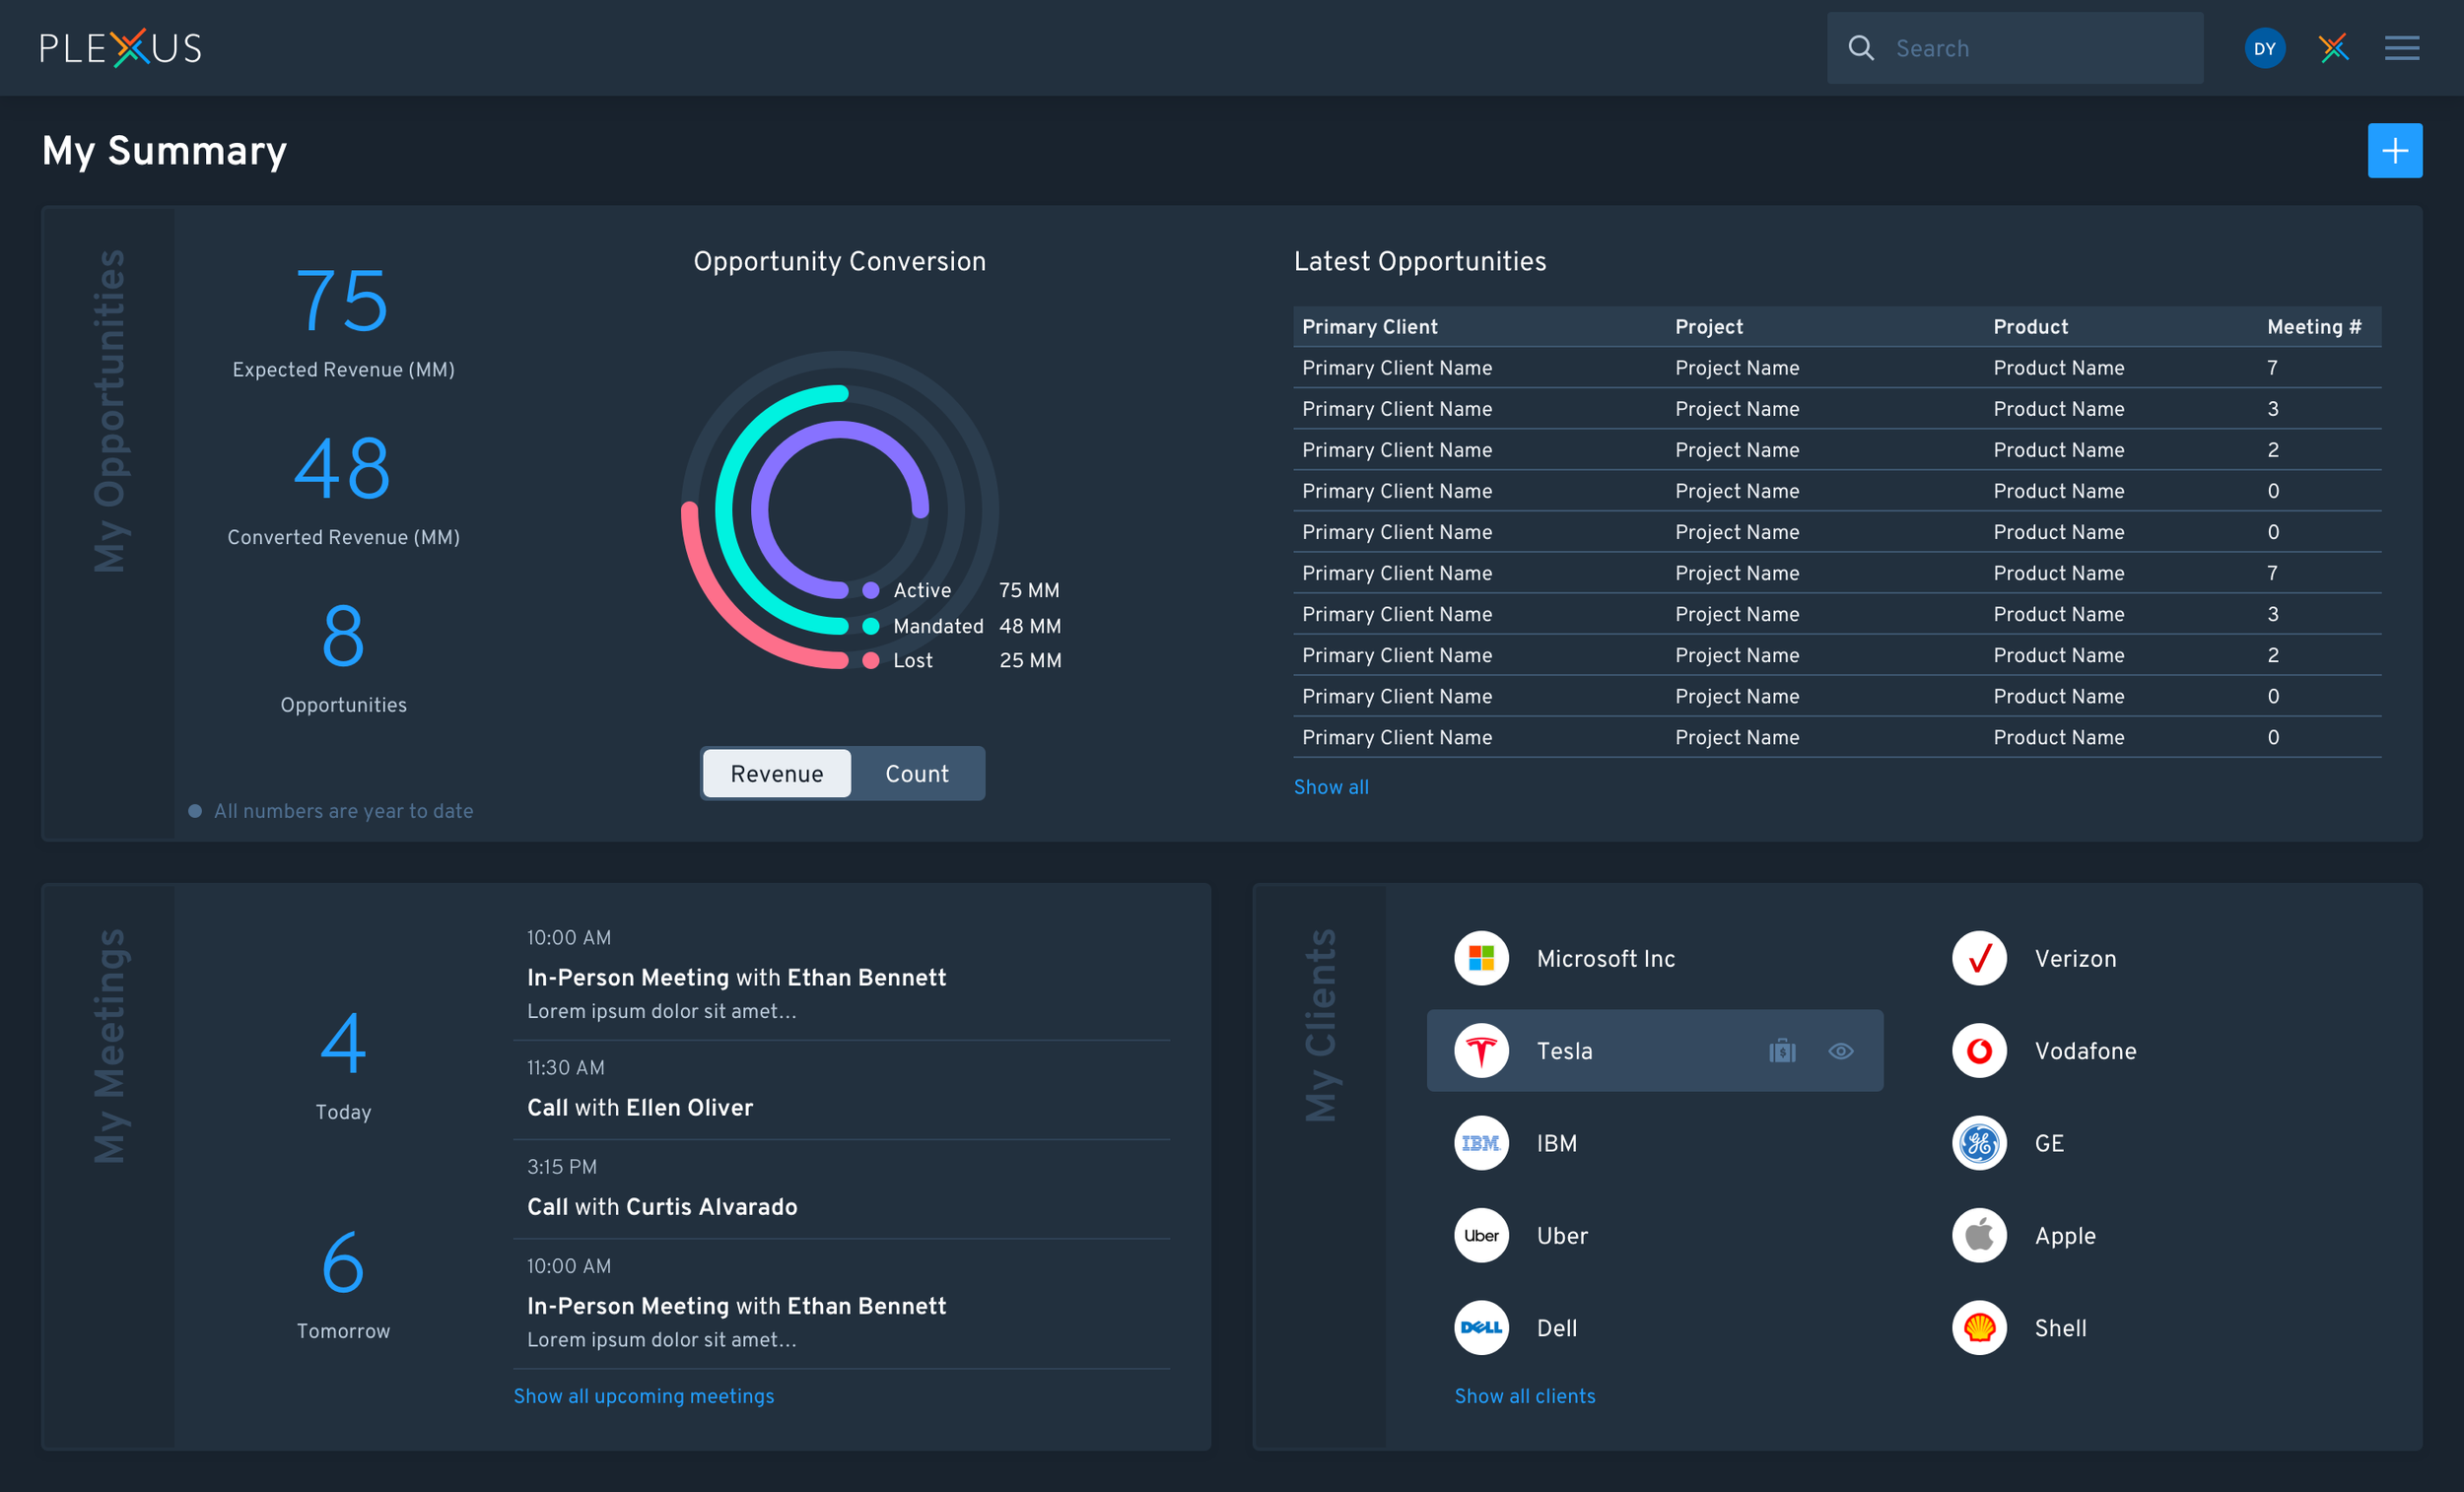
Task: Open Show all clients link
Action: coord(1524,1396)
